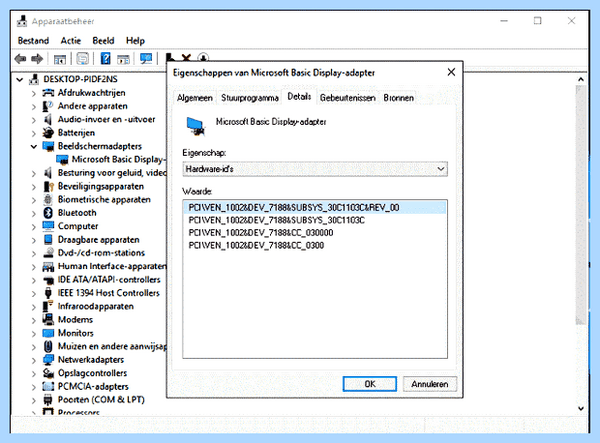
Task: Click the device tree scrollbar down arrow
Action: pos(581,408)
